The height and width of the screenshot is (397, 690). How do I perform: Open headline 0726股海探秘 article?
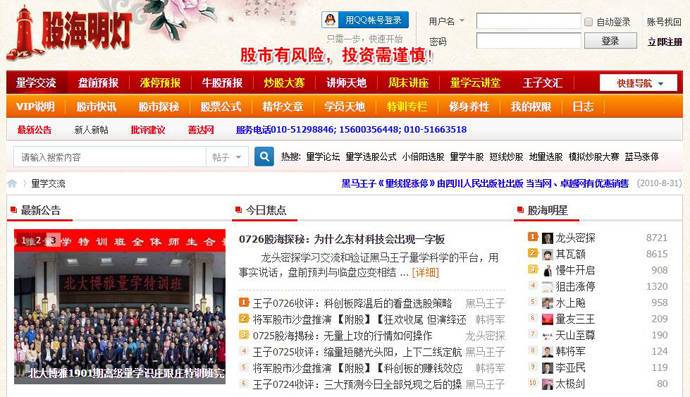coord(342,239)
